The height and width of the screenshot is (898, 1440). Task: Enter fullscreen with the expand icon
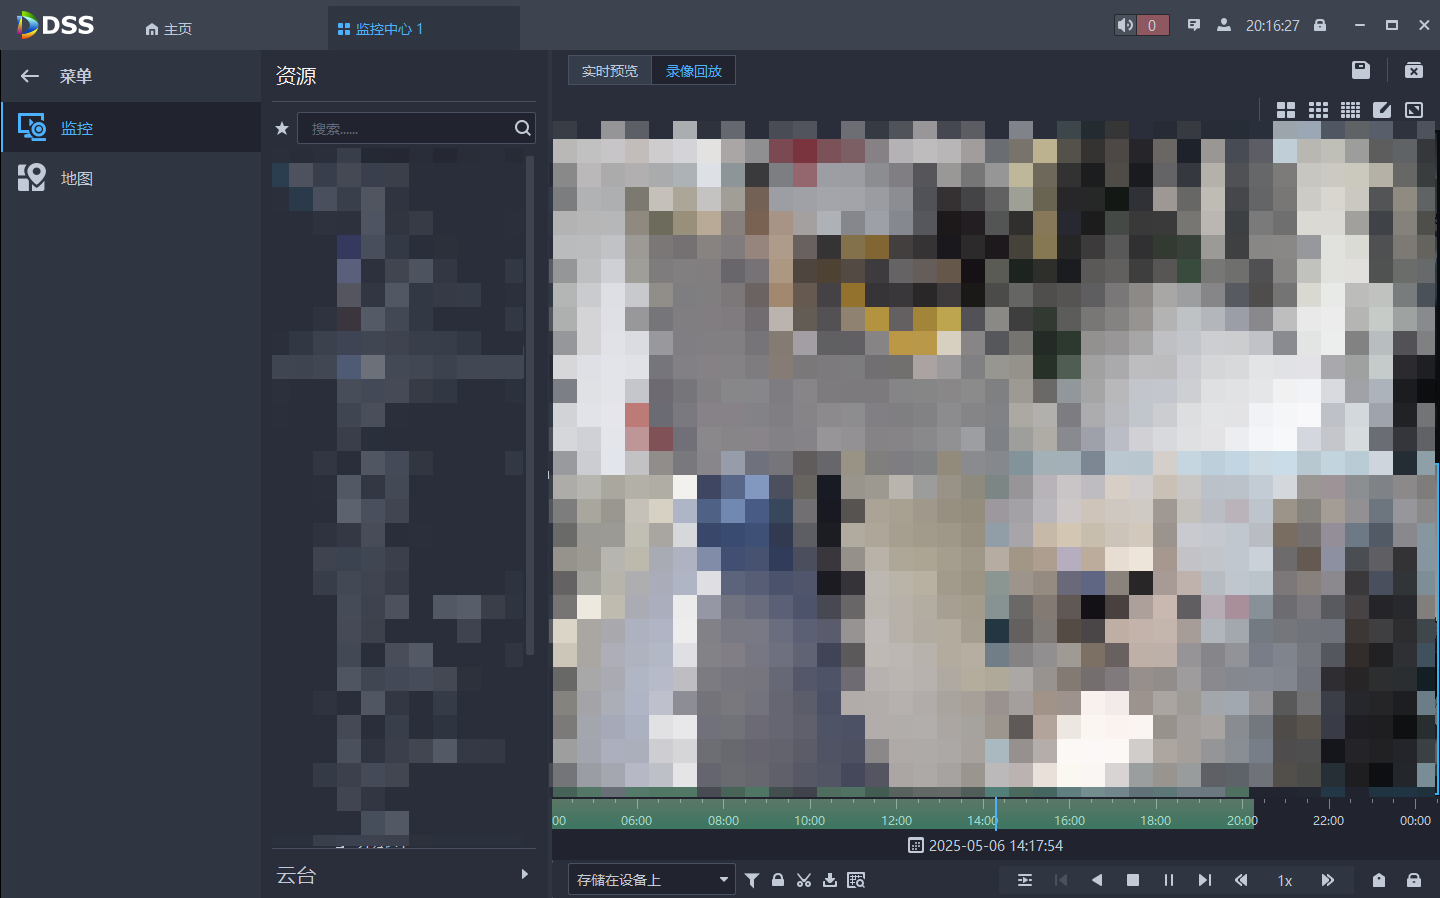point(1414,110)
